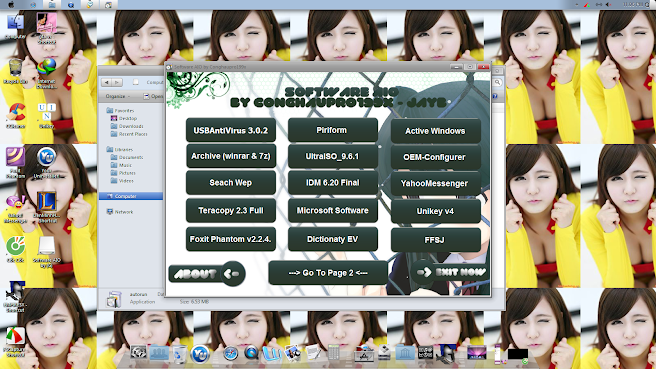
Task: Click the Unikey v4 button
Action: [436, 211]
